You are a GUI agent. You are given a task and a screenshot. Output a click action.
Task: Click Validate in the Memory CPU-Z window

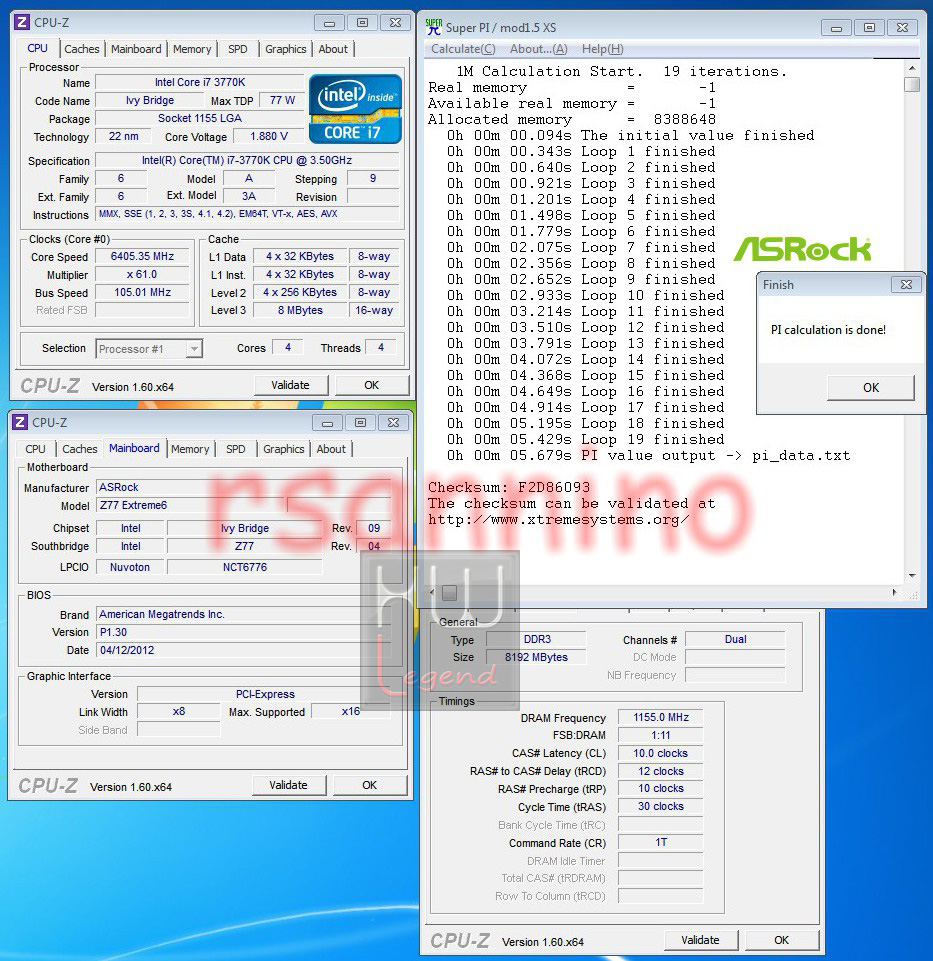pyautogui.click(x=700, y=940)
